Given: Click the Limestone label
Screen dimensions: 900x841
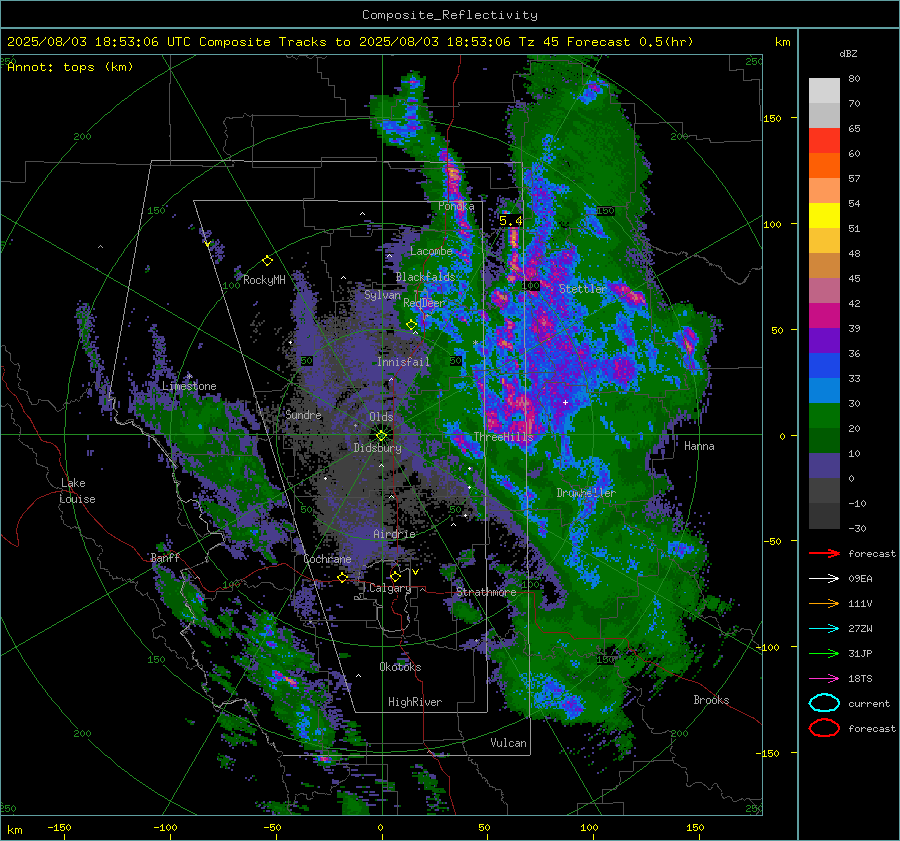Looking at the screenshot, I should tap(189, 386).
